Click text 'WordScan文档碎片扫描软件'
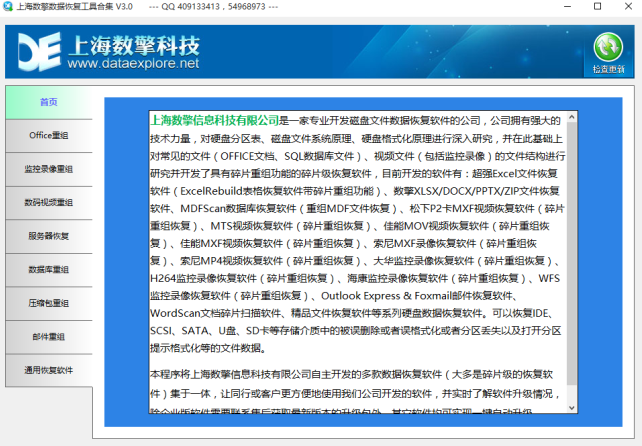 point(215,313)
